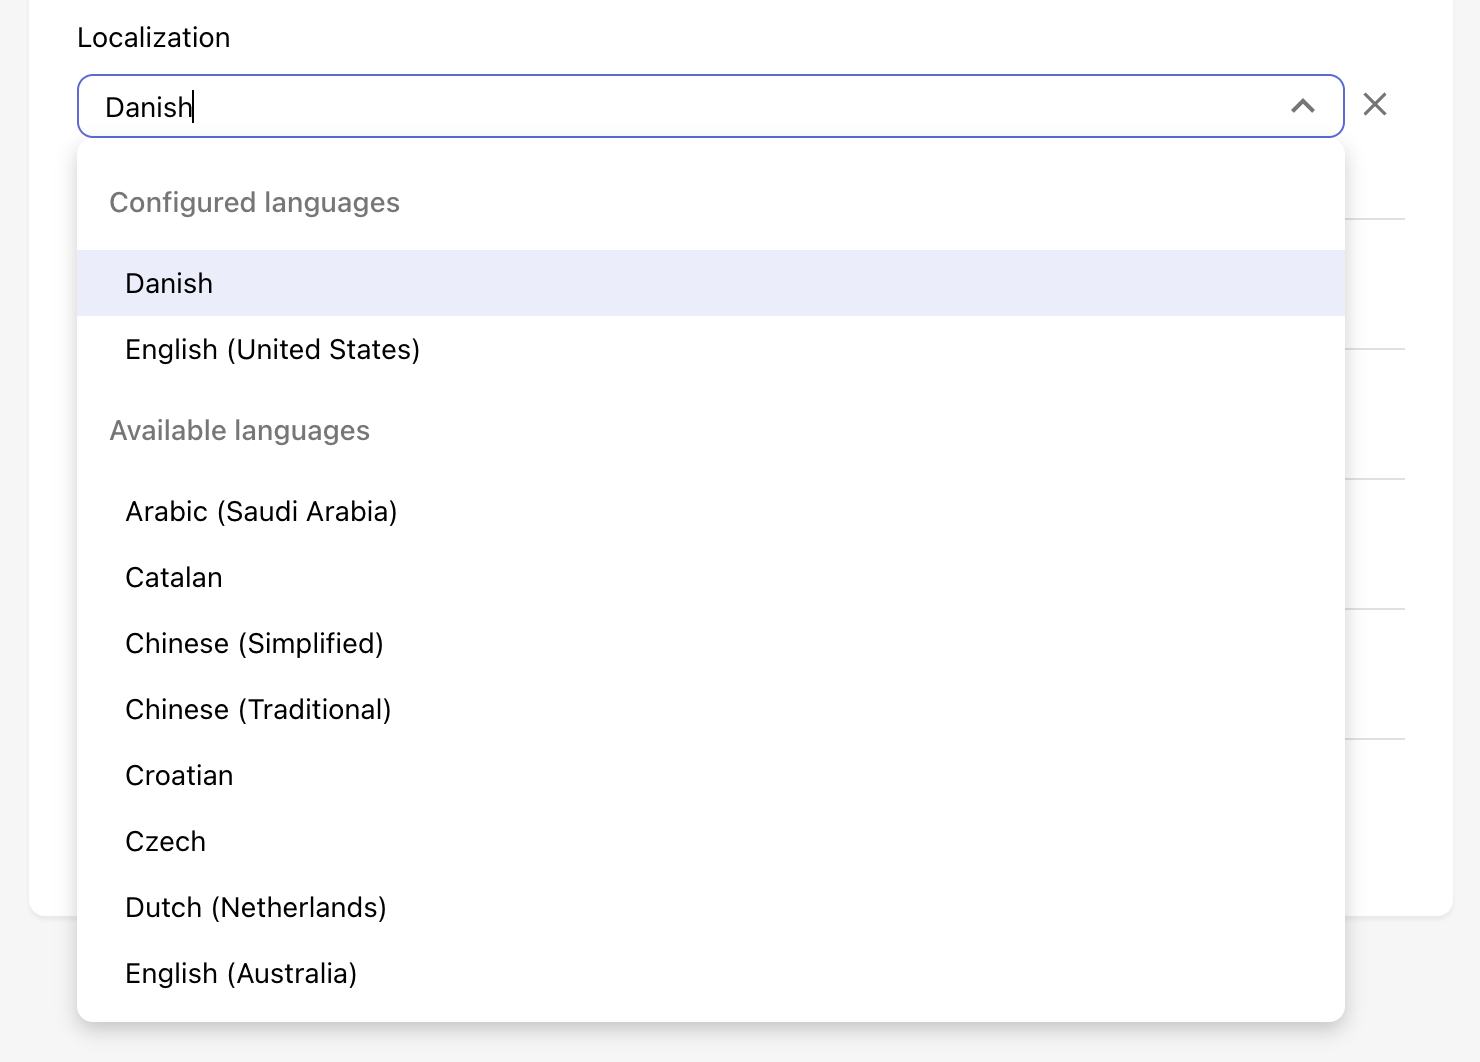Image resolution: width=1480 pixels, height=1062 pixels.
Task: Pick Catalan from available languages
Action: point(174,578)
